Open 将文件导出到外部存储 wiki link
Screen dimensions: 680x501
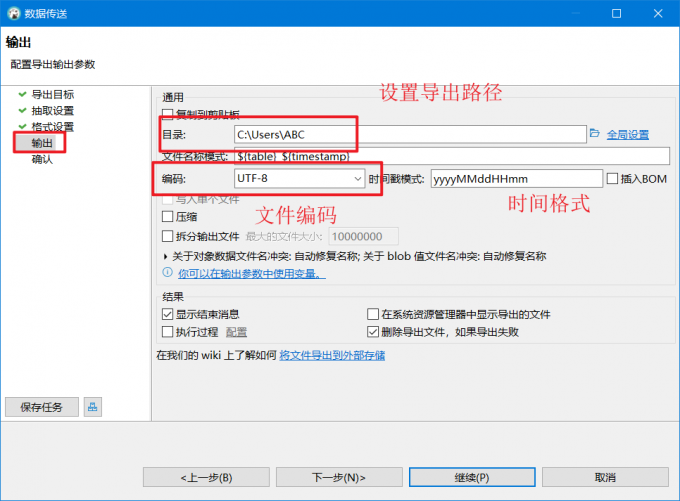coord(332,355)
